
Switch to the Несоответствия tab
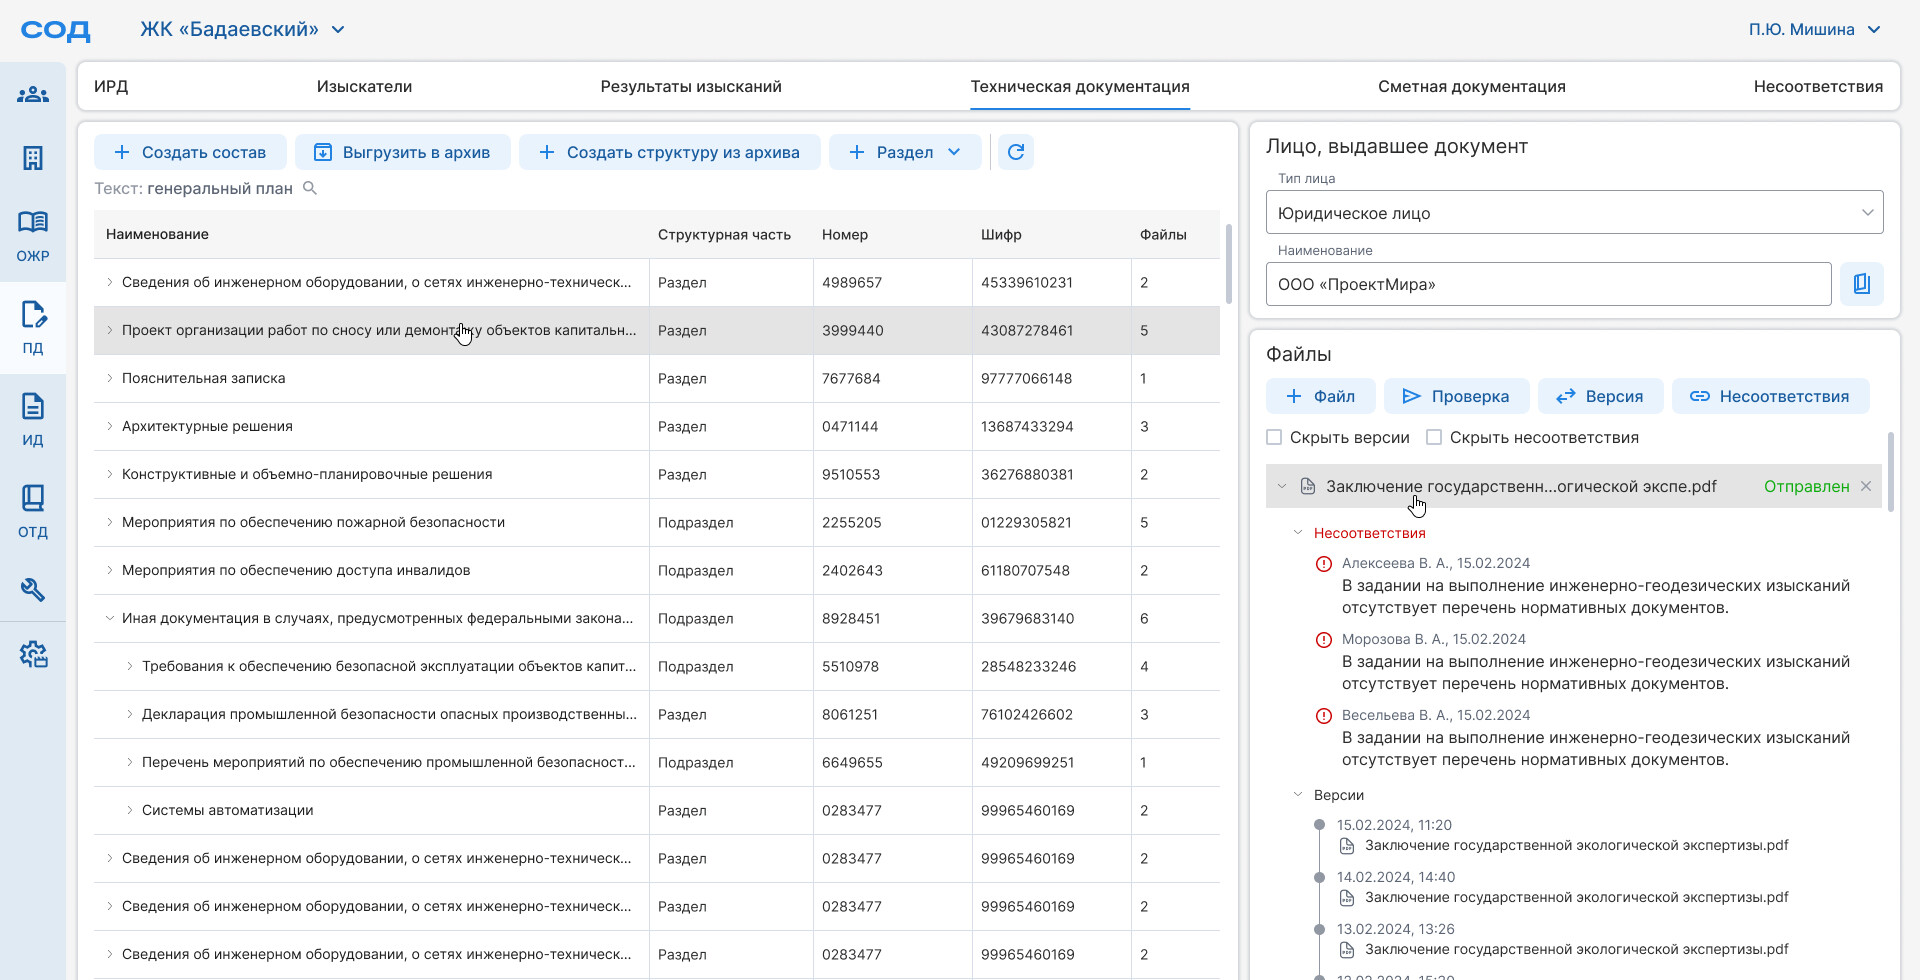[x=1818, y=86]
